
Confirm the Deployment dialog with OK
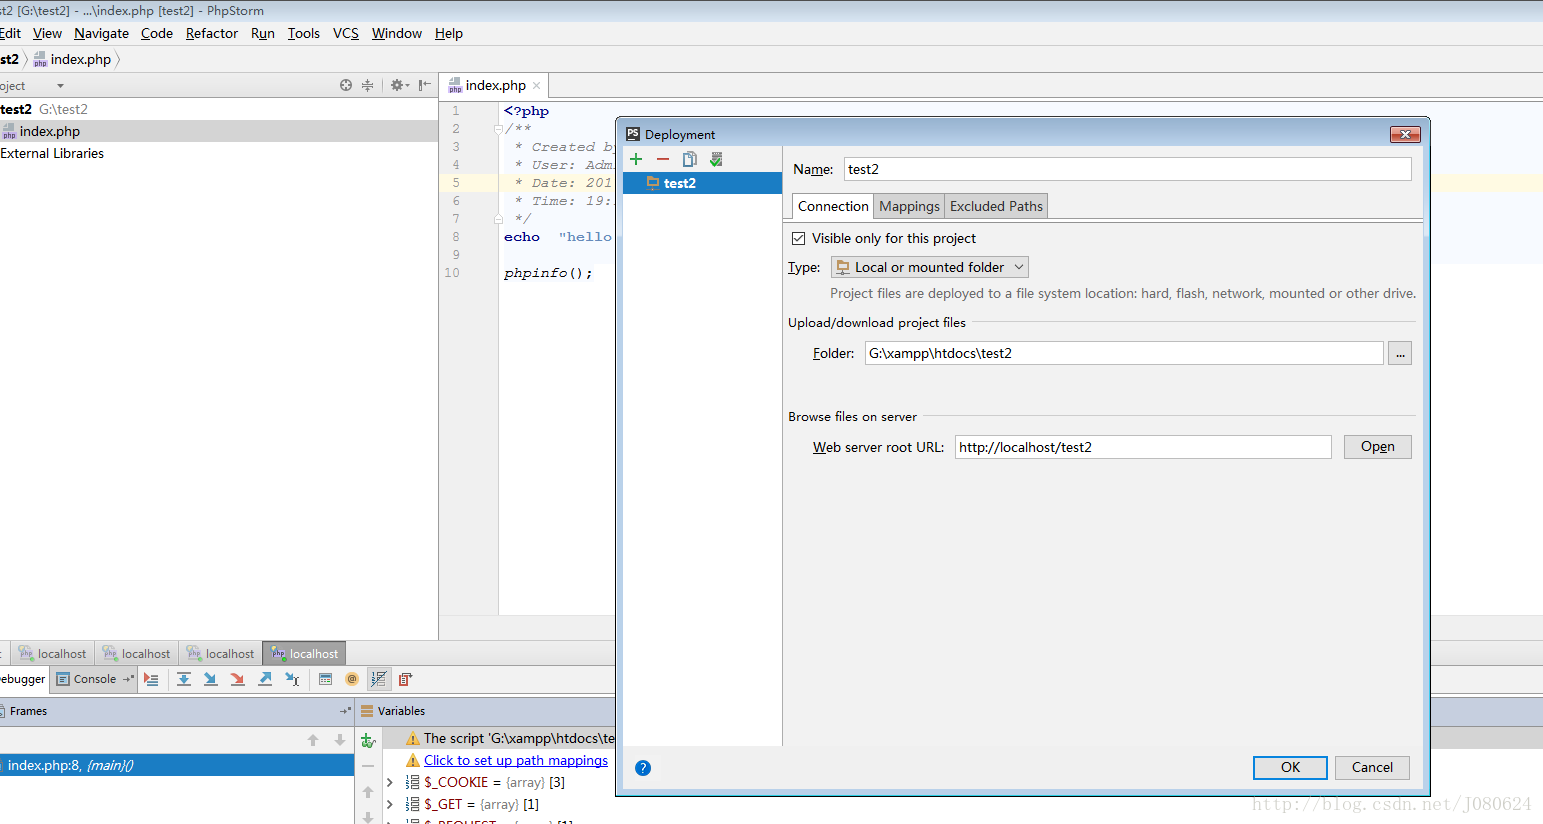(x=1290, y=767)
